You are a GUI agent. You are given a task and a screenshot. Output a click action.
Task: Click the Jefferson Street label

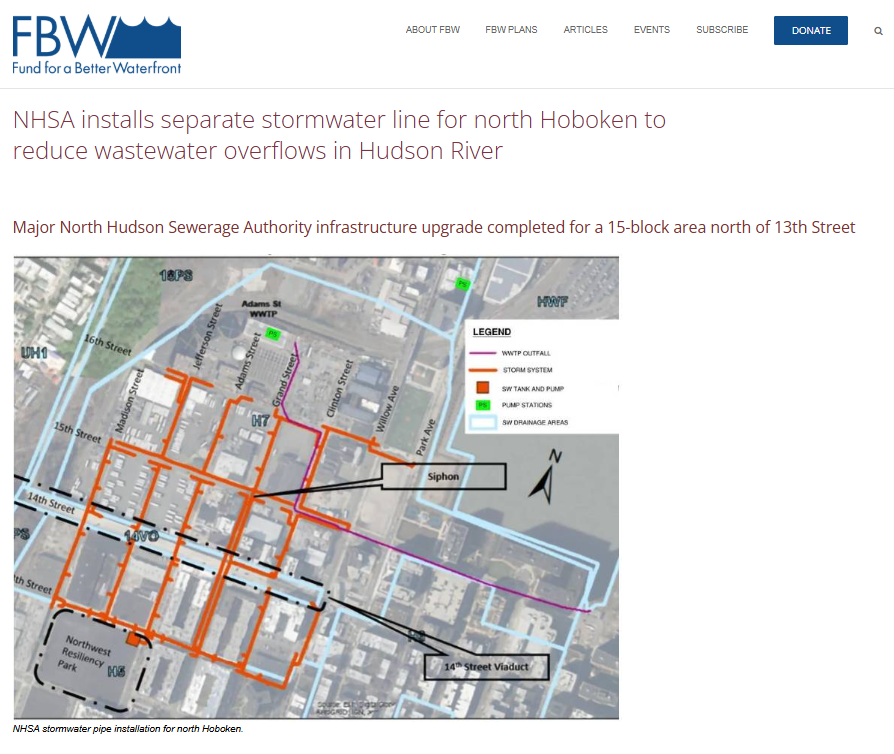pos(207,337)
